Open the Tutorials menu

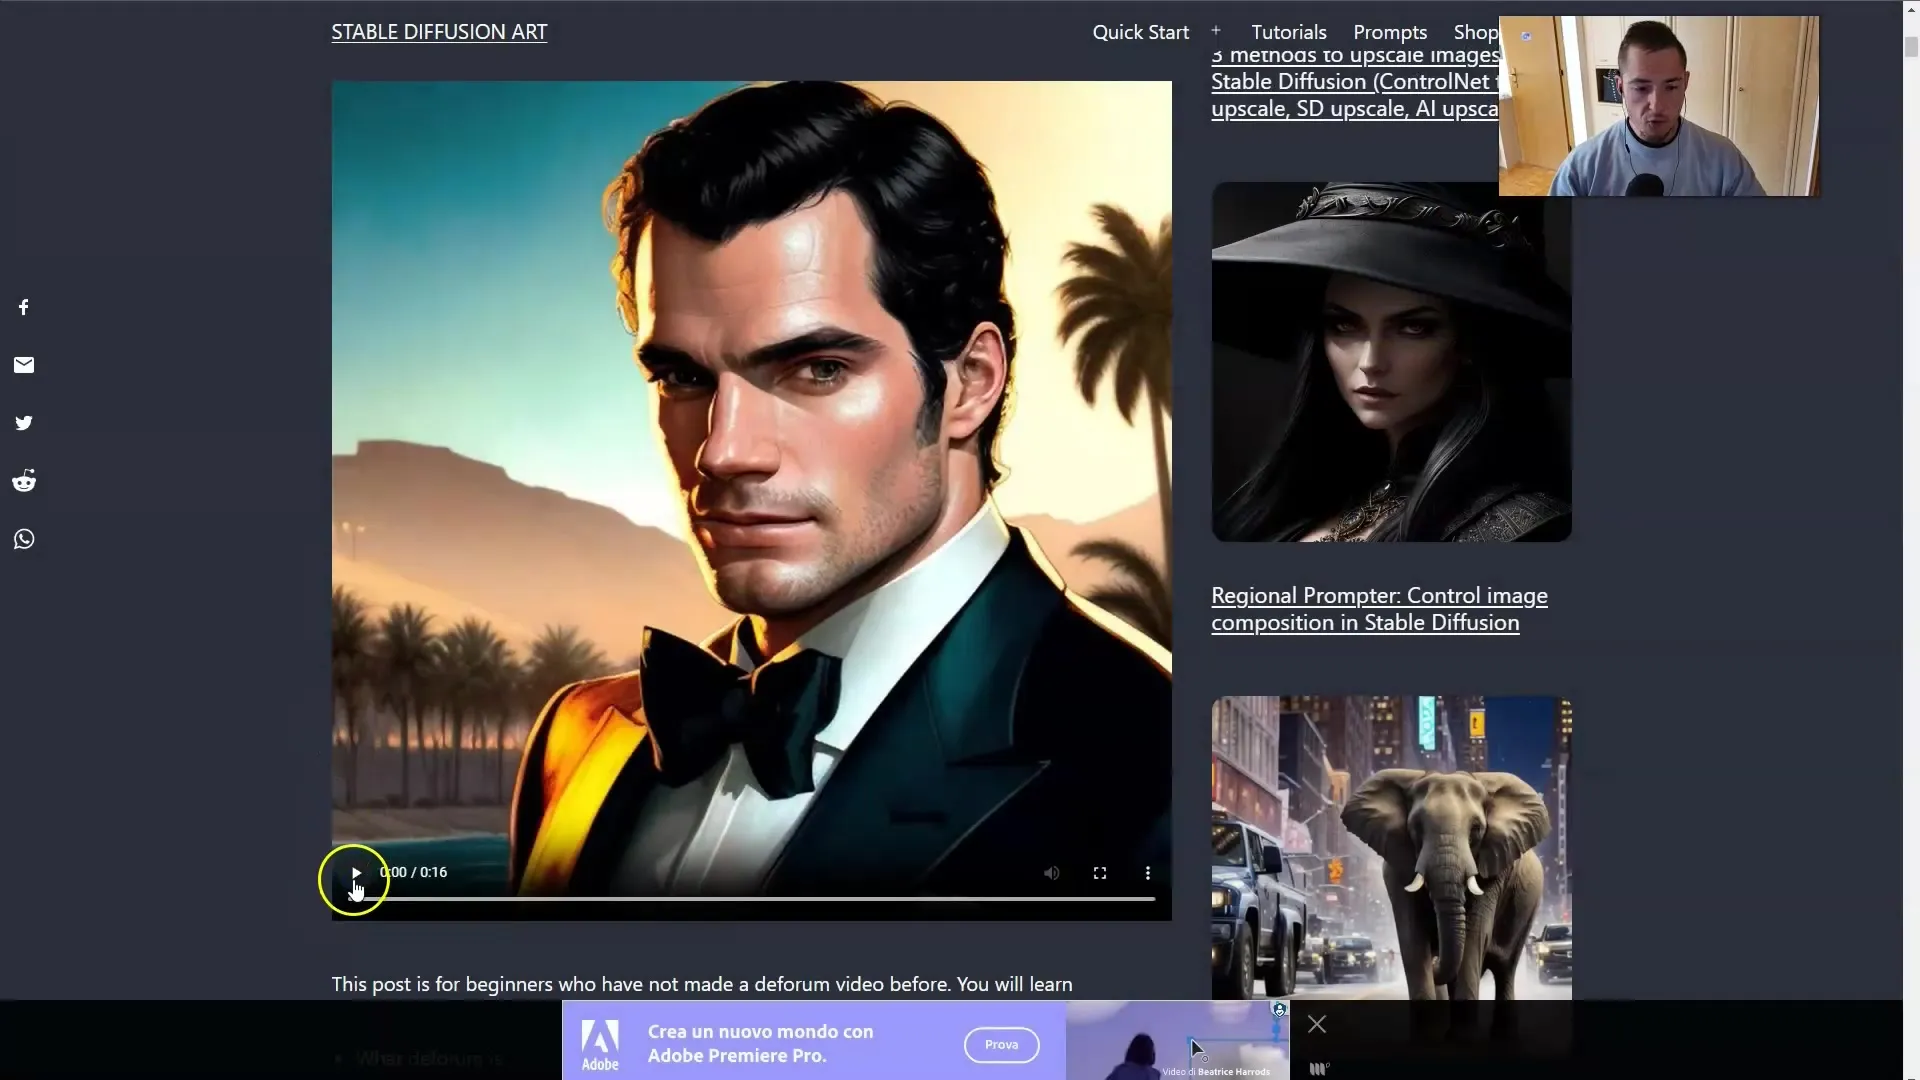click(1289, 32)
